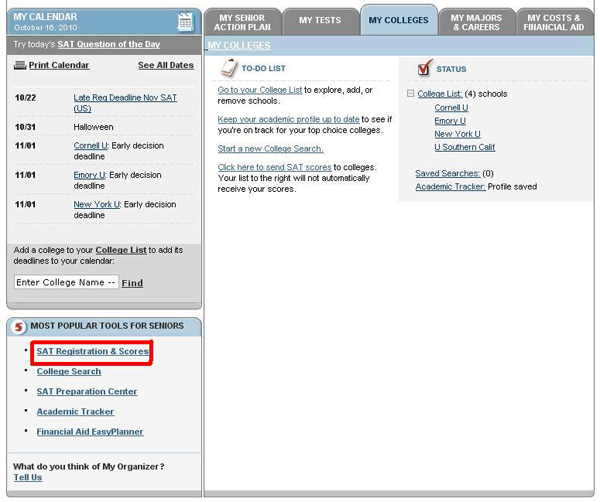Screen dimensions: 600x502
Task: Select Emory U in Status college list
Action: coord(450,121)
